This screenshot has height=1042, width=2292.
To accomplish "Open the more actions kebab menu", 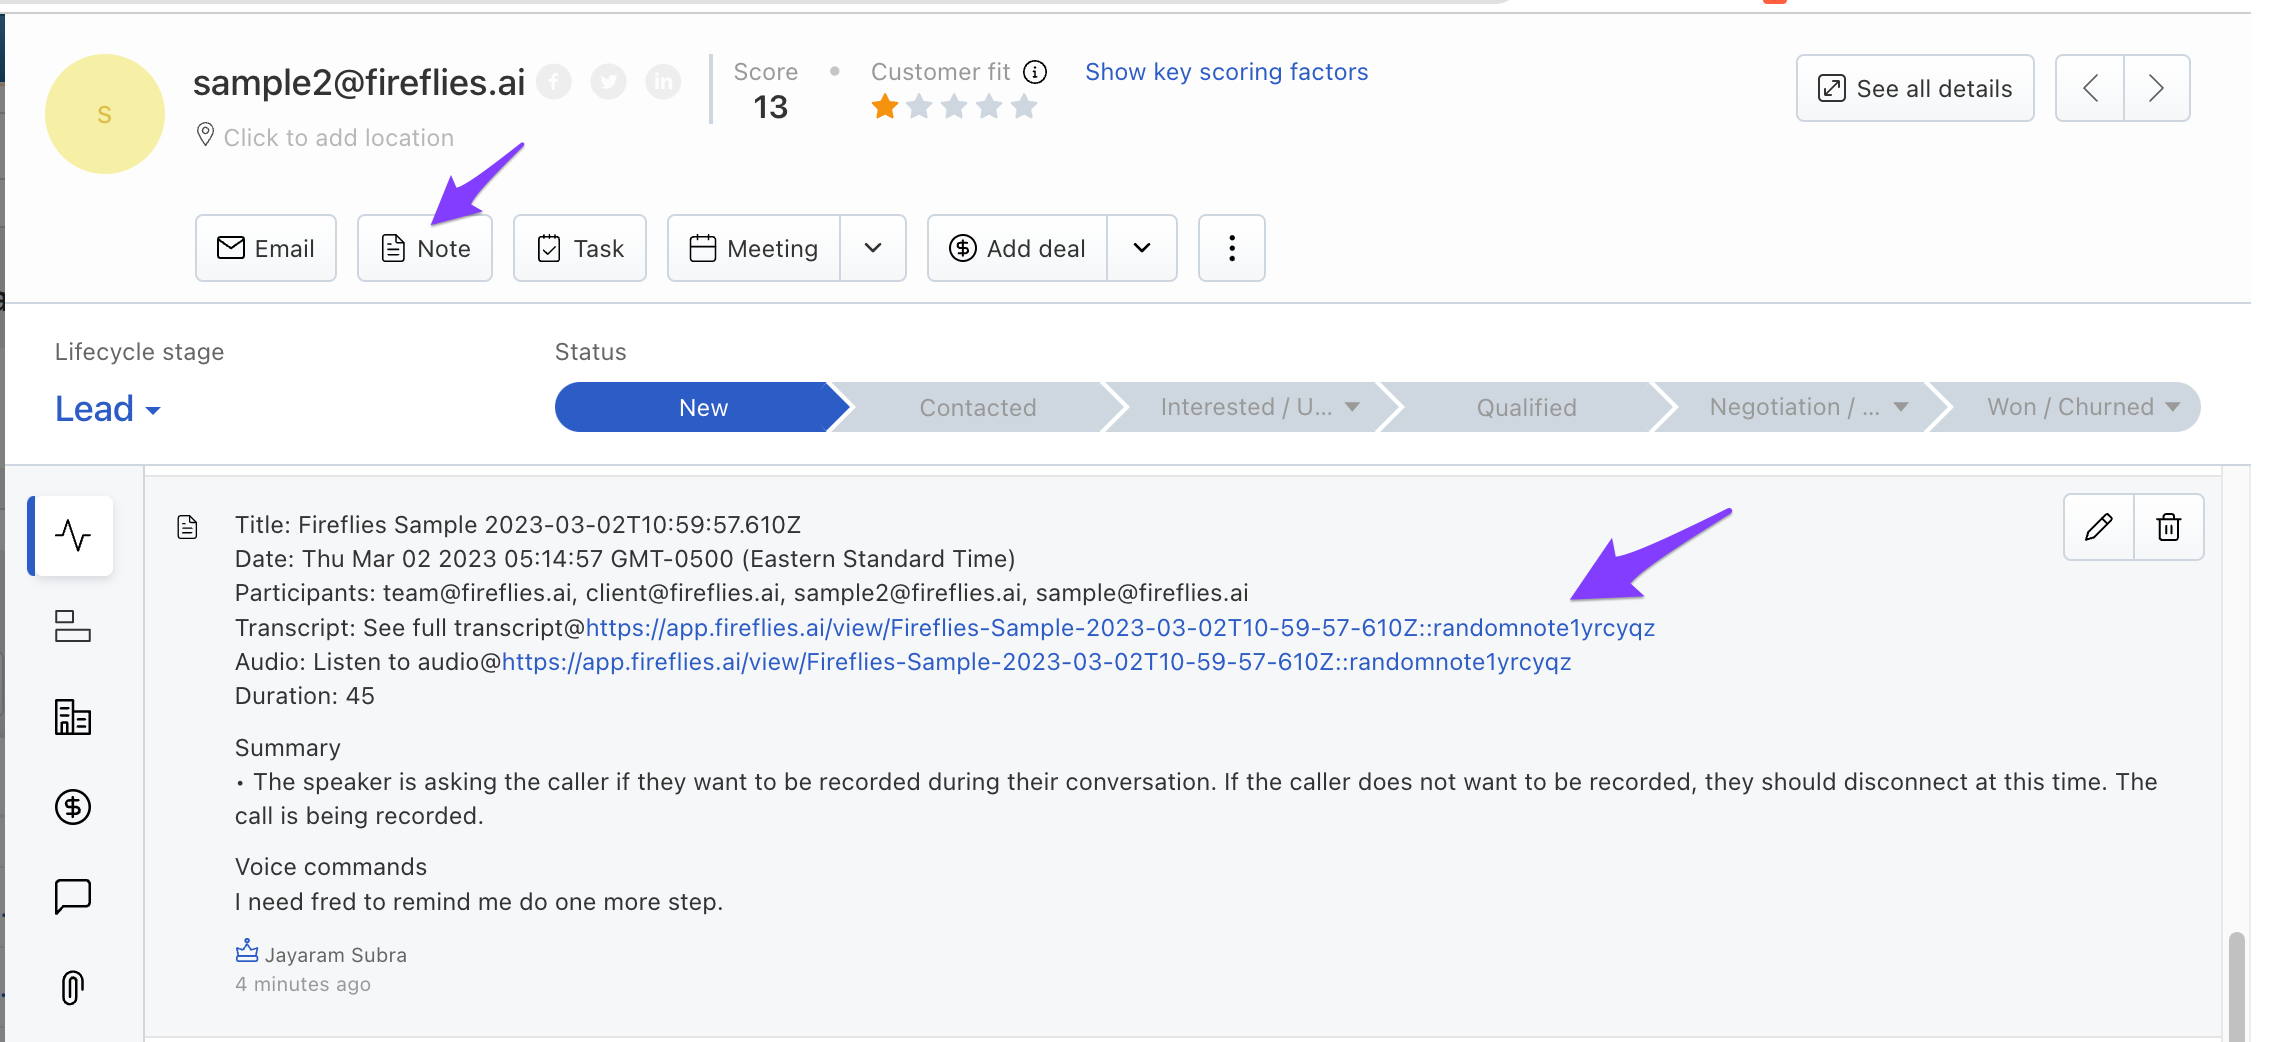I will tap(1232, 248).
